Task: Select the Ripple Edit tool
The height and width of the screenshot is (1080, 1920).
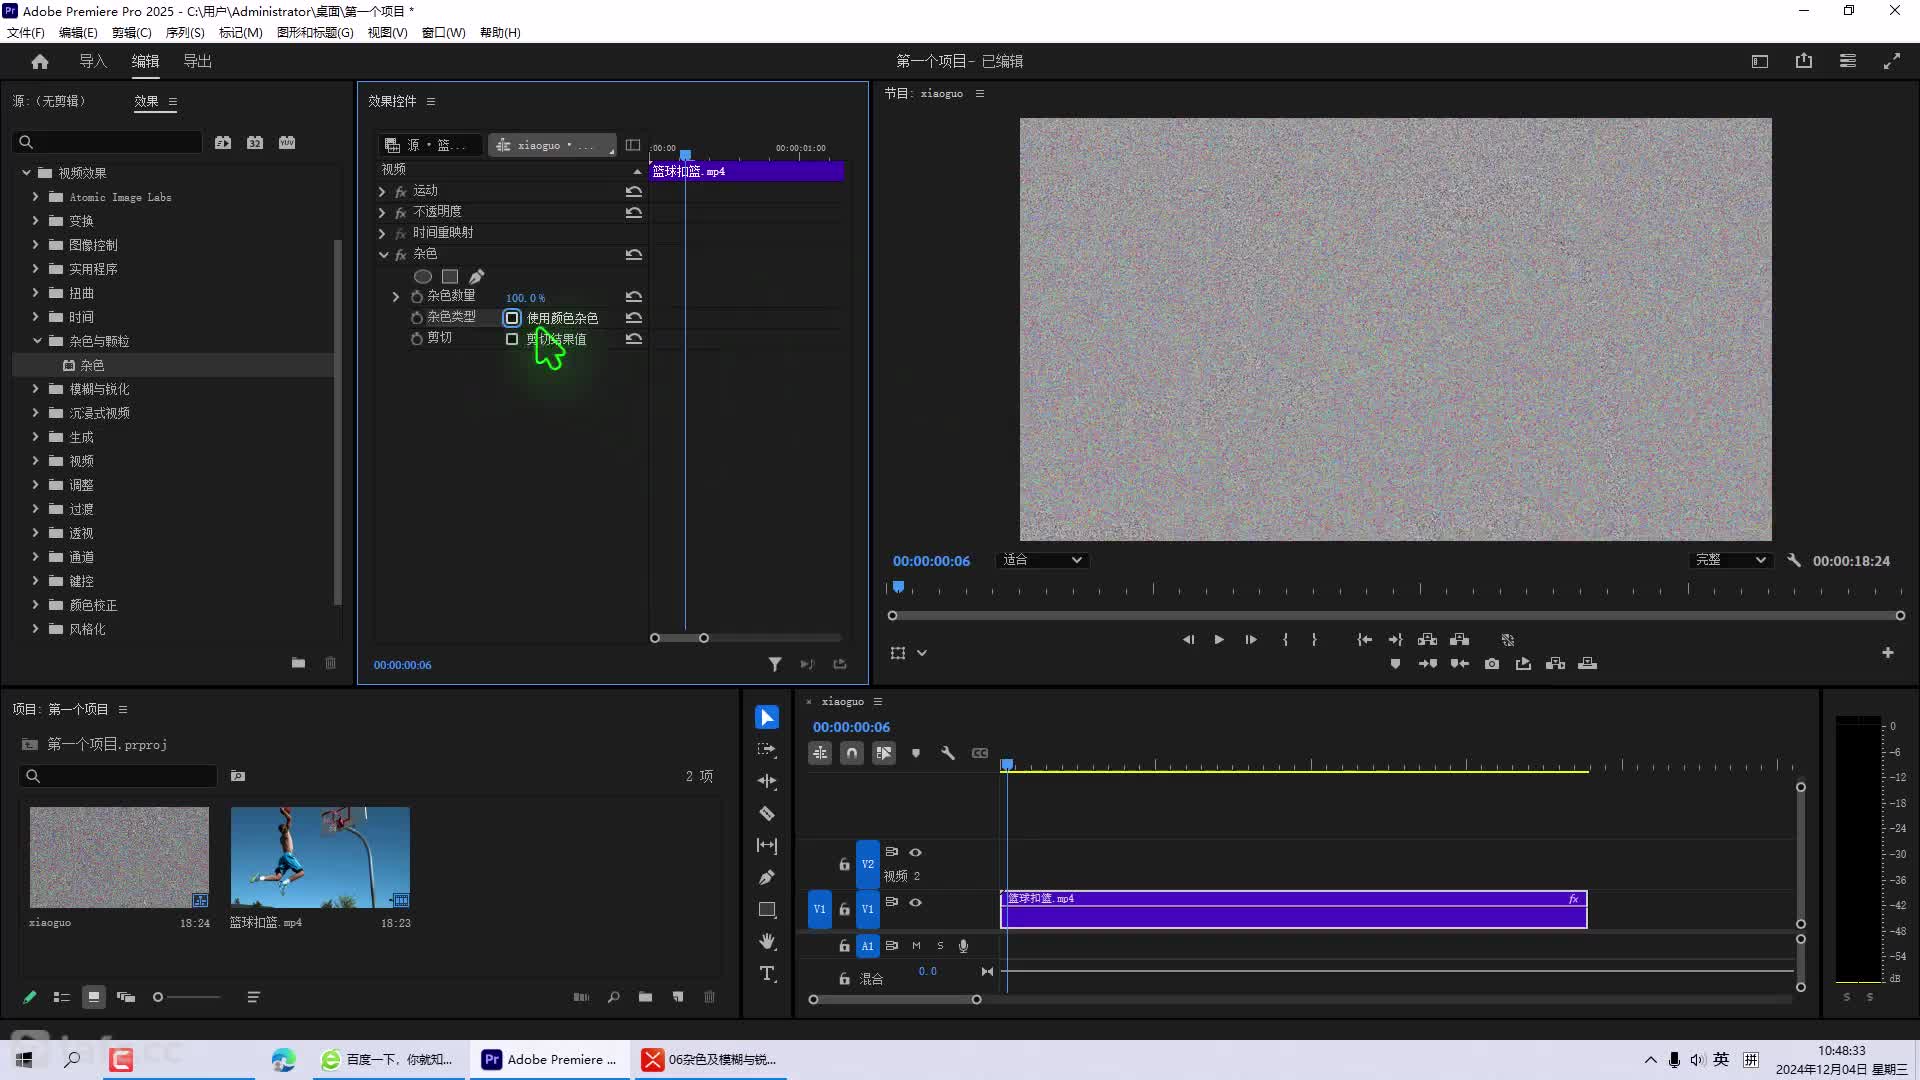Action: tap(767, 781)
